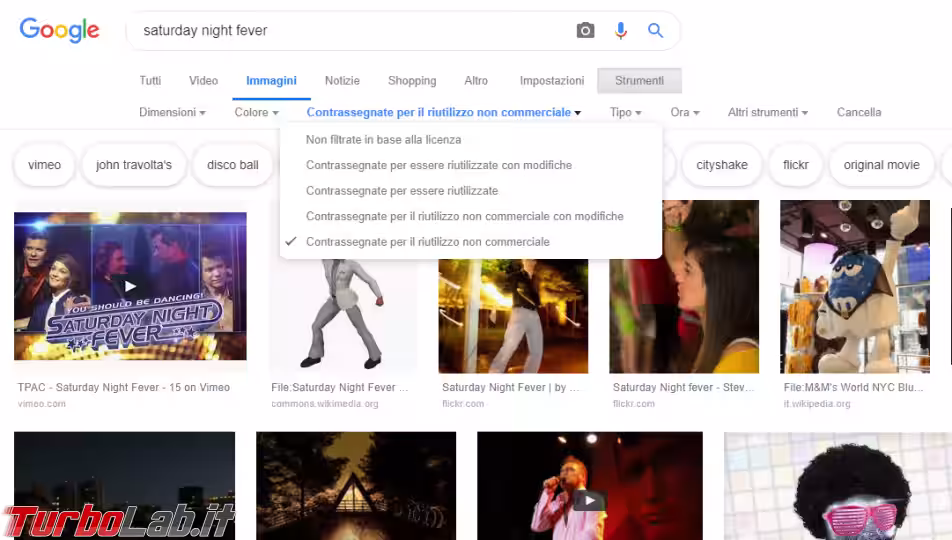The image size is (952, 540).
Task: Open the flickr night dancer thumbnail
Action: tap(513, 316)
